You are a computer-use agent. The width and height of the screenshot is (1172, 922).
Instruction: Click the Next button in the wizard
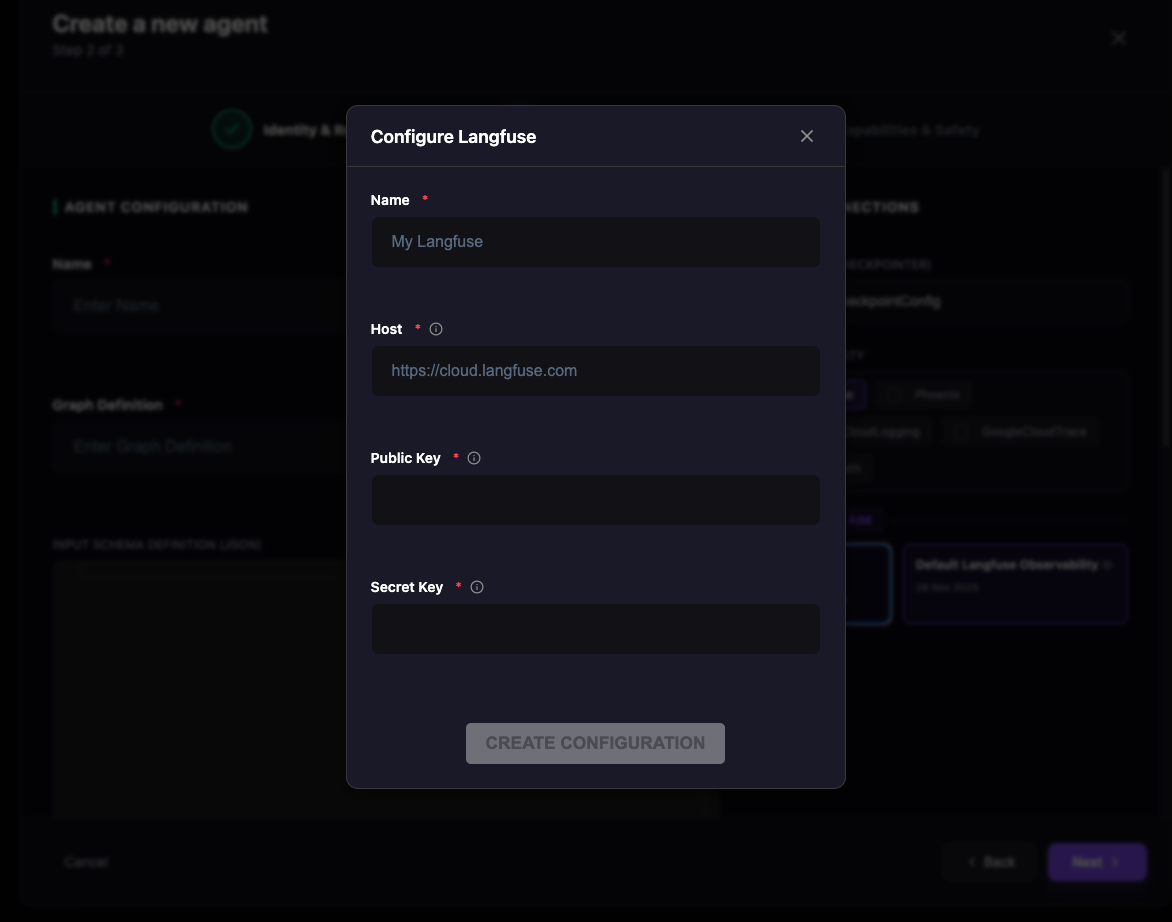[1097, 861]
